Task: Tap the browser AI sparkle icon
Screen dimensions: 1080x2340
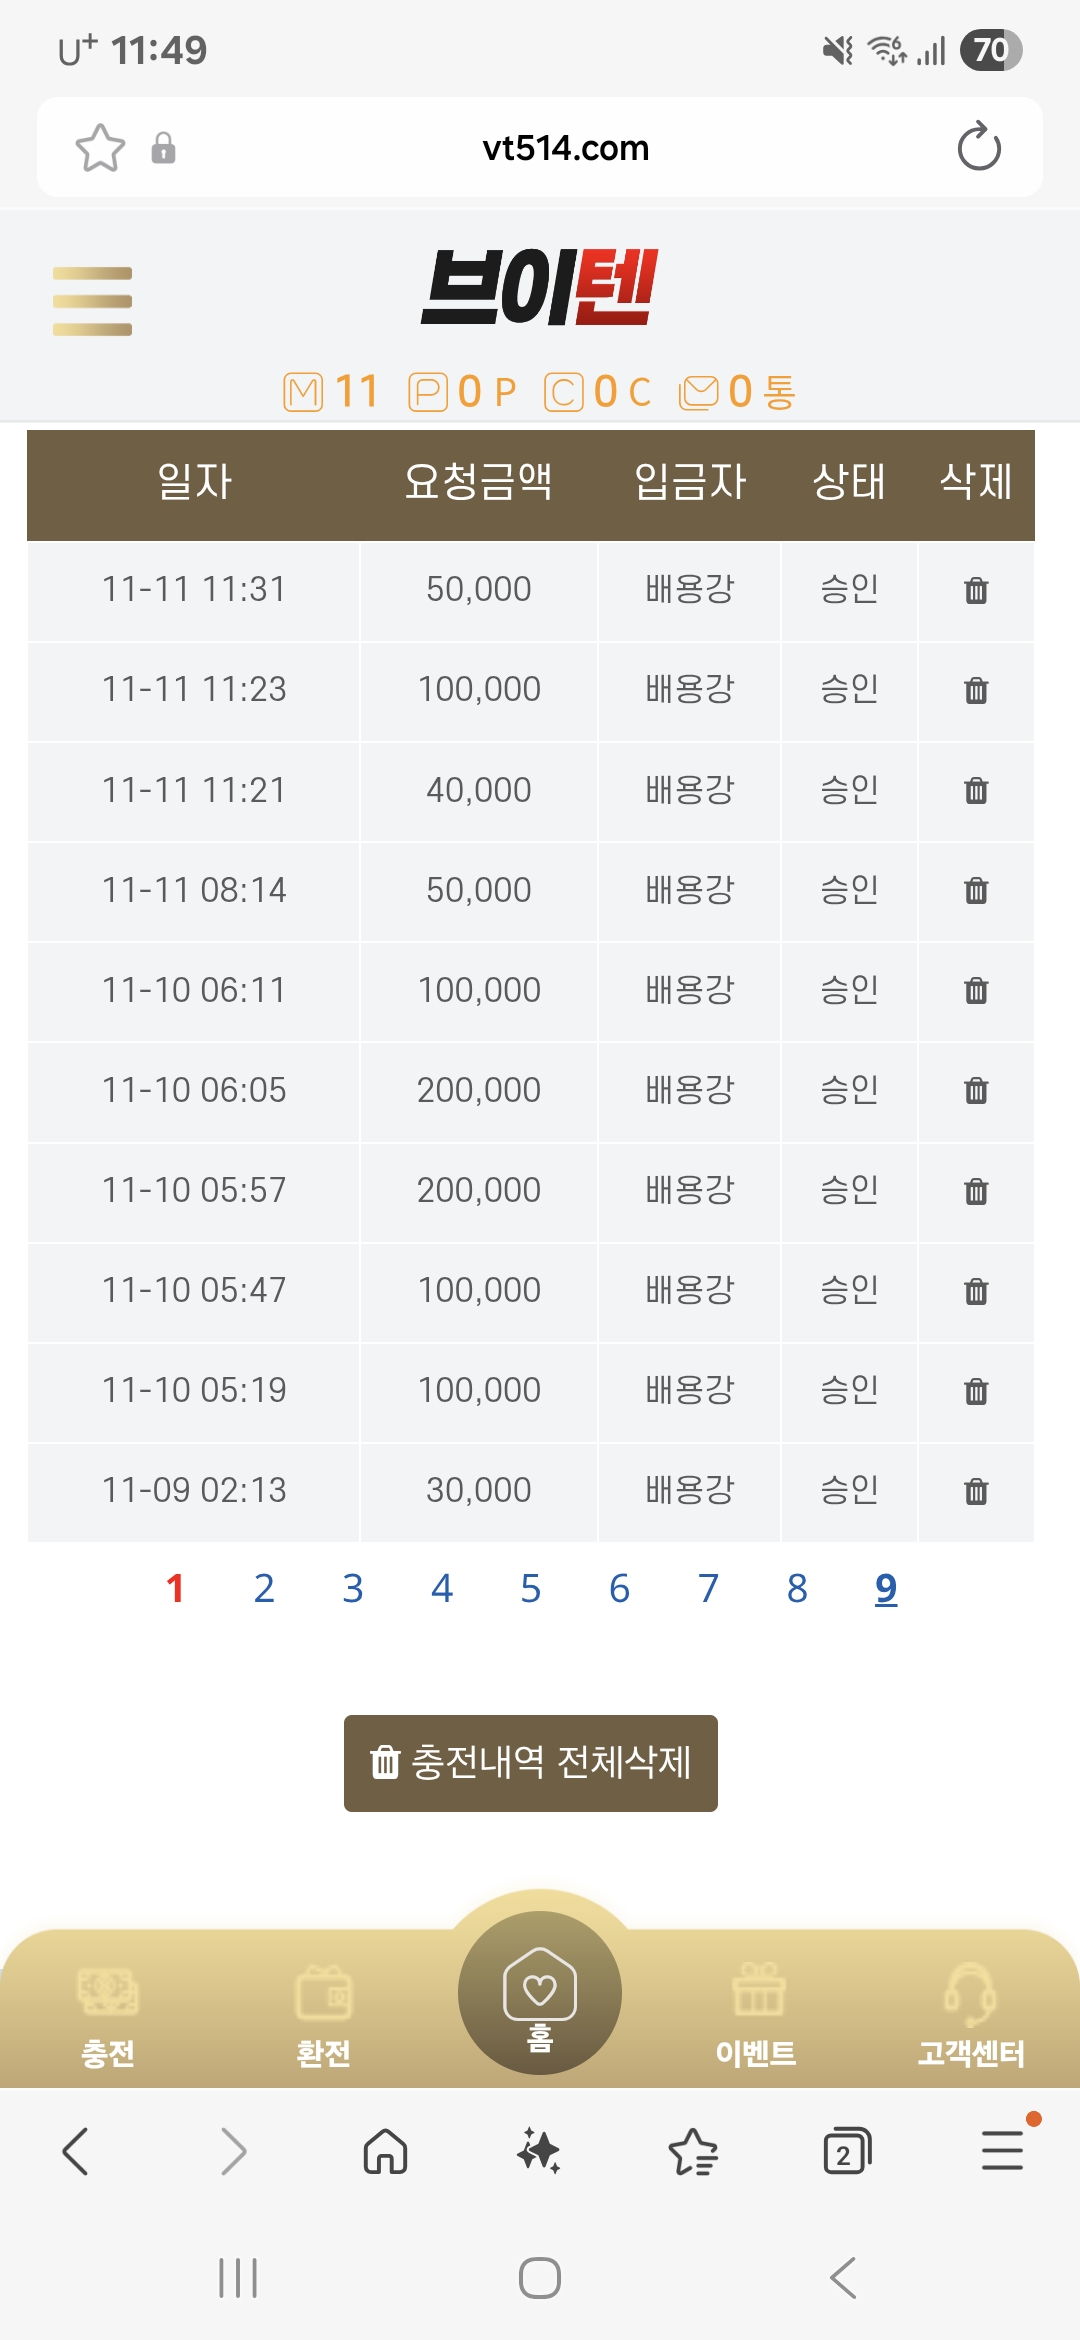Action: (539, 2151)
